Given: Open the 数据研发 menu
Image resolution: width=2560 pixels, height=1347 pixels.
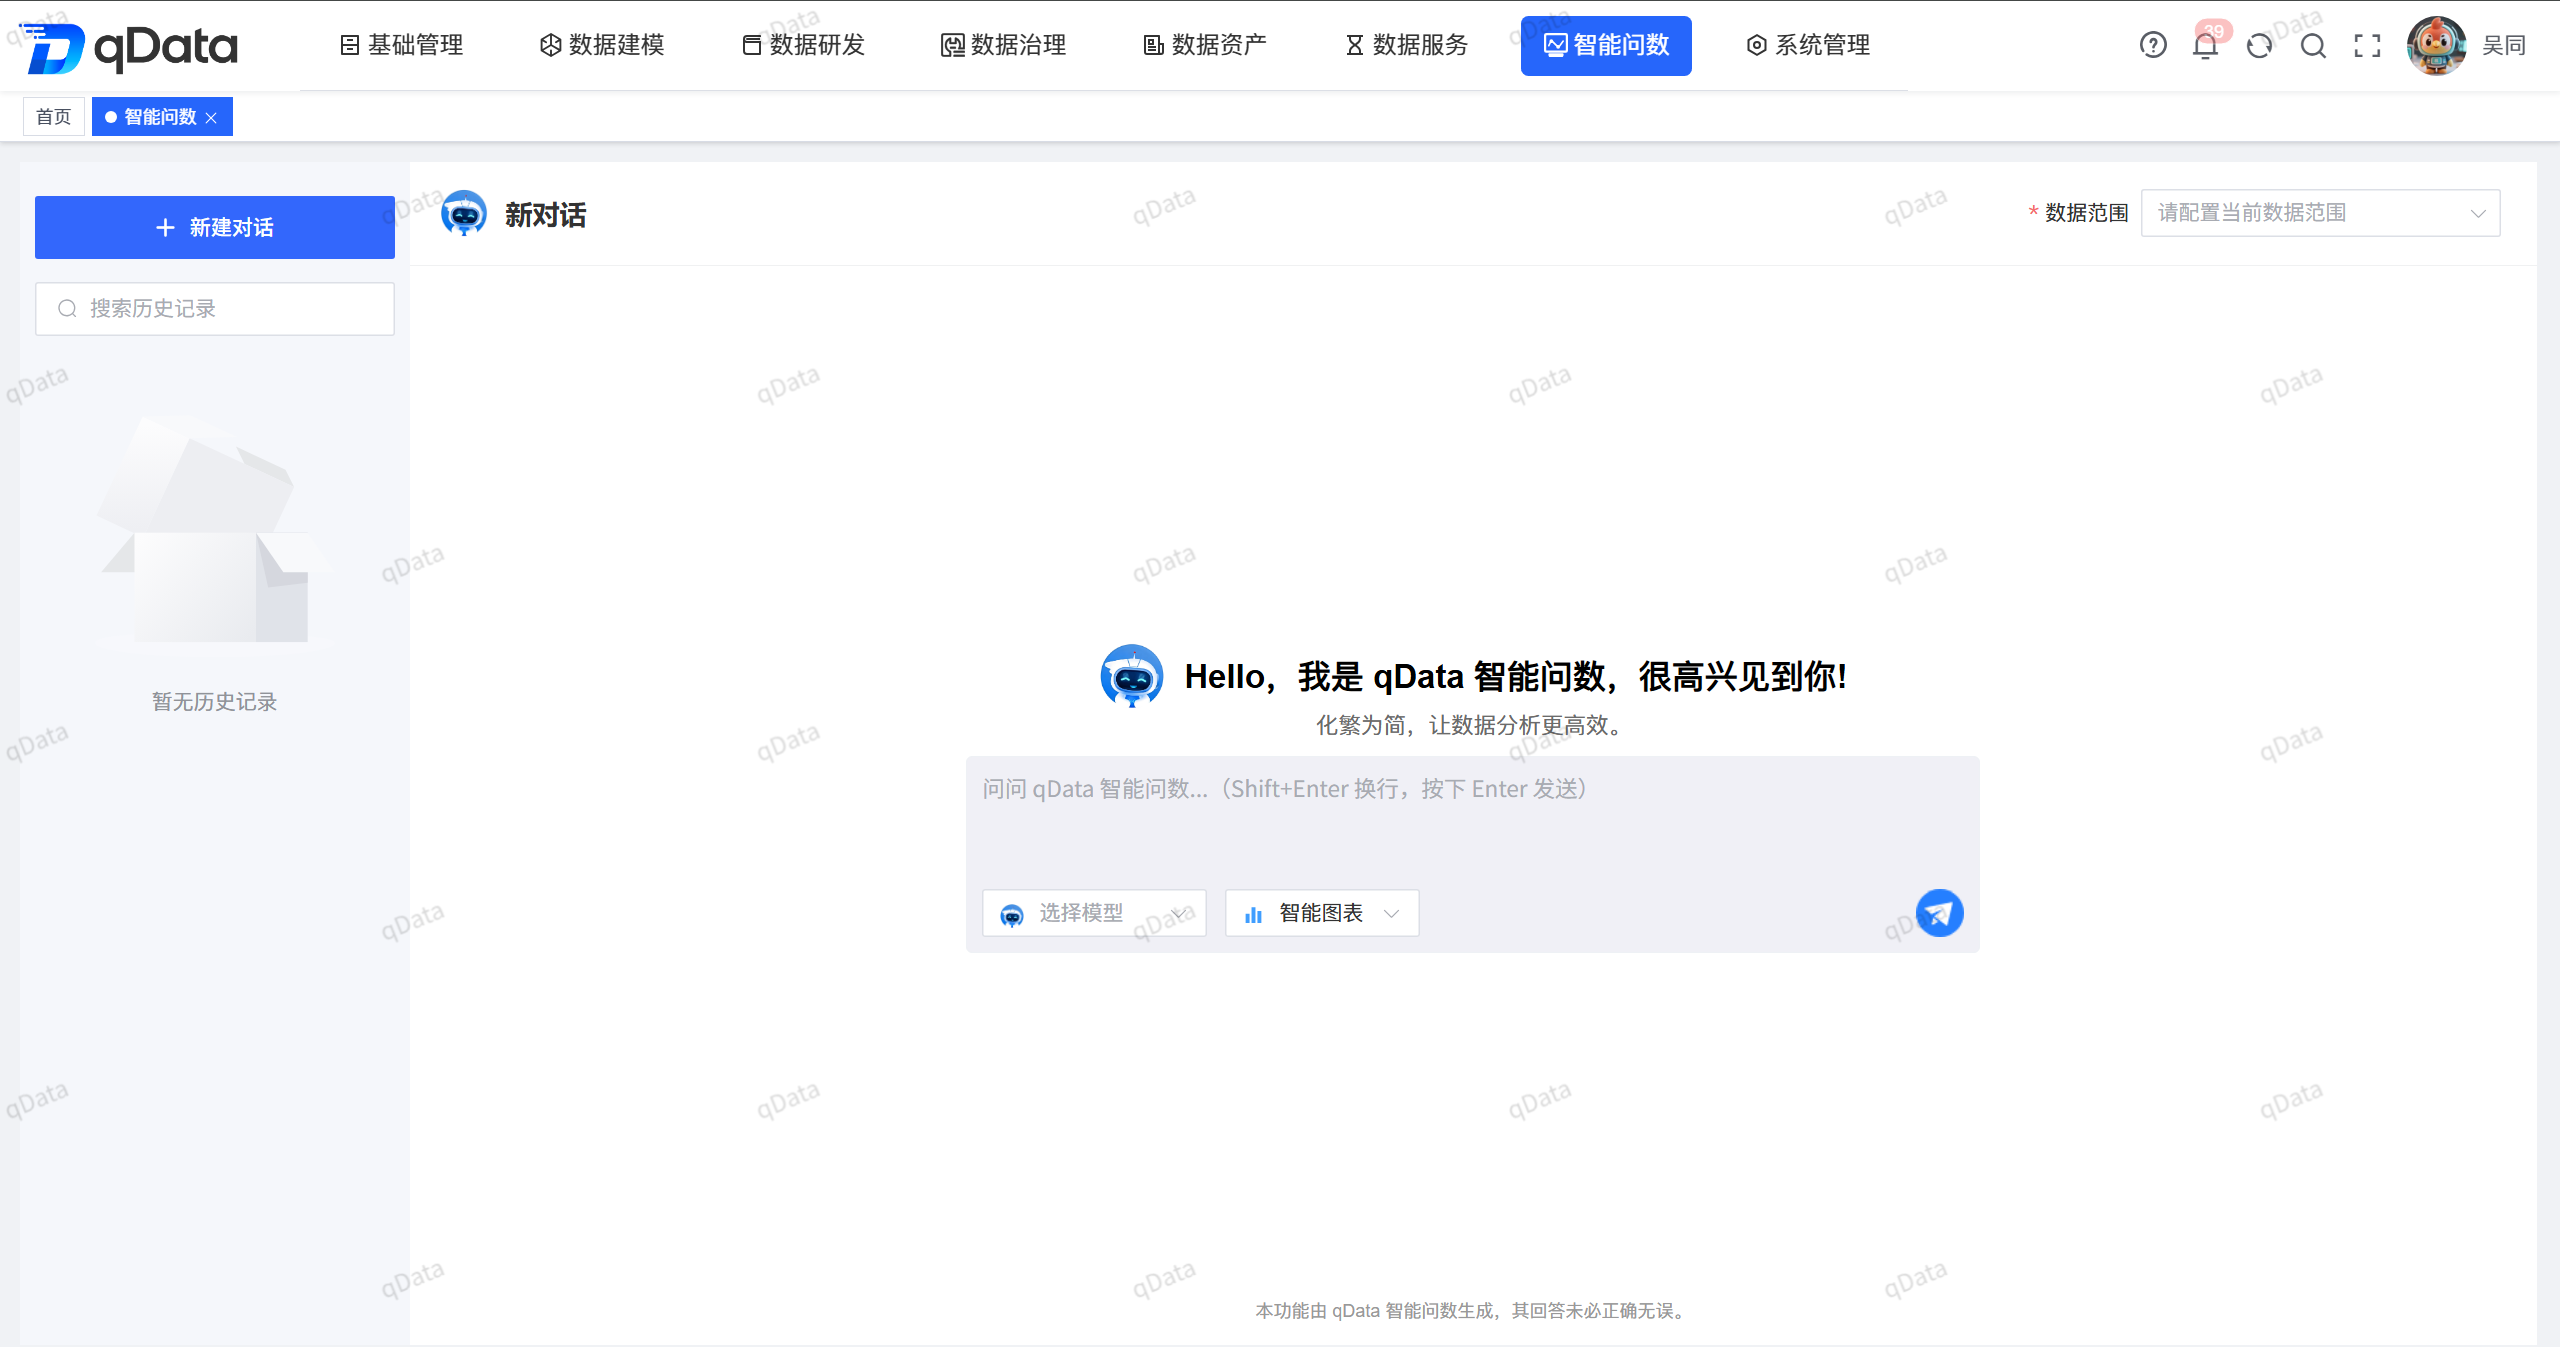Looking at the screenshot, I should click(803, 45).
